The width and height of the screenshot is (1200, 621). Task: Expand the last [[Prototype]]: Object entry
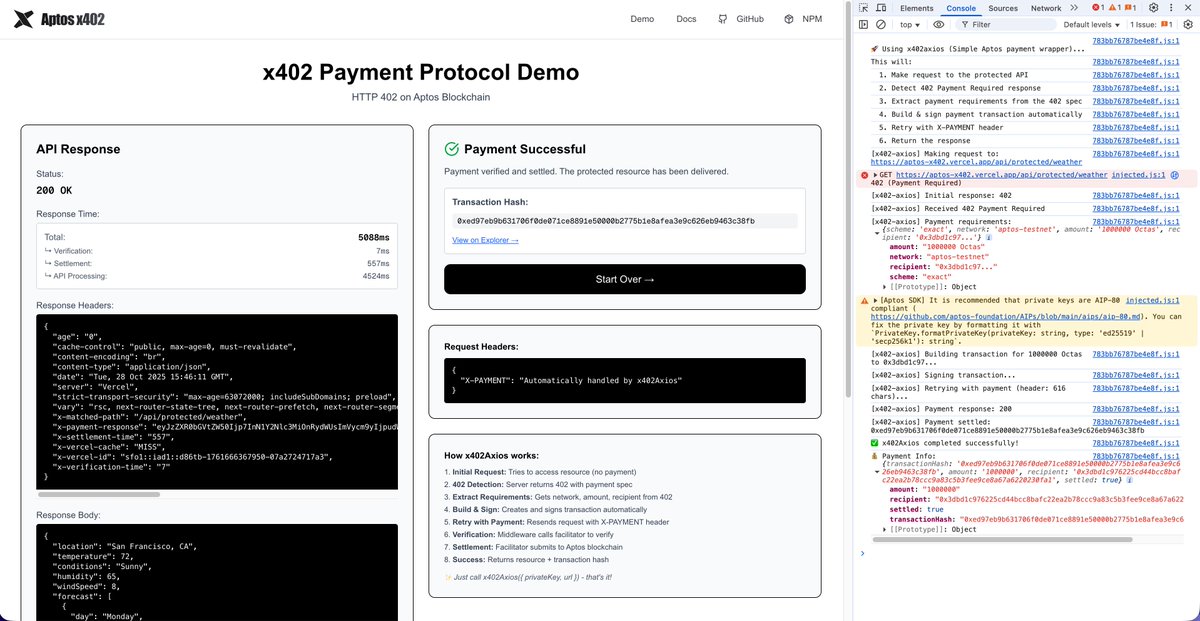(885, 529)
